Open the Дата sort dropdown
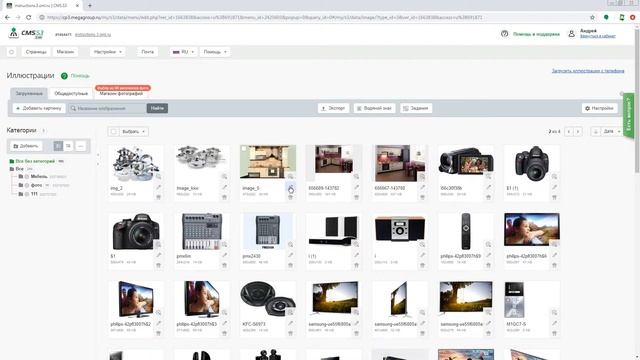Screen dimensions: 640x360 (x=611, y=131)
